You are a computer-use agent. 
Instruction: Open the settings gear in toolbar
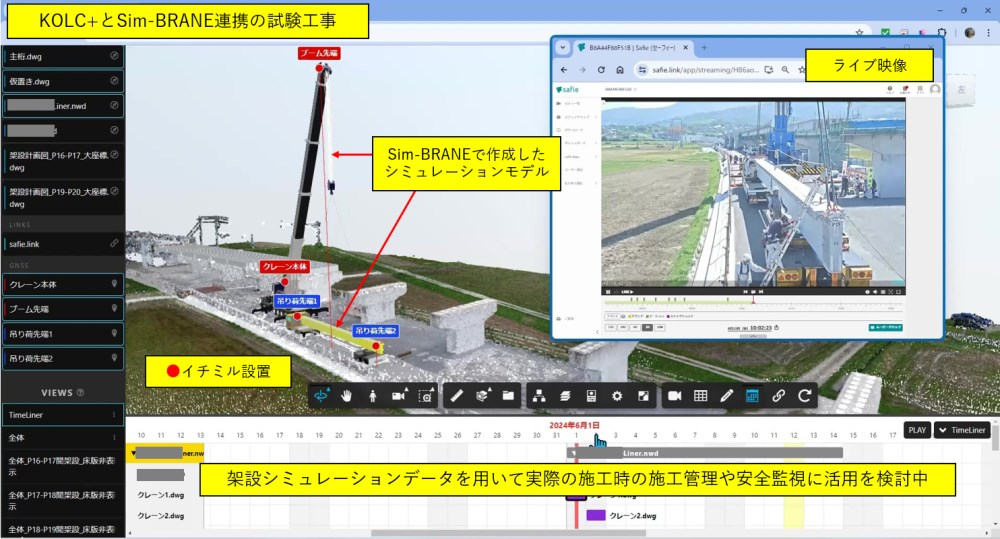(617, 396)
